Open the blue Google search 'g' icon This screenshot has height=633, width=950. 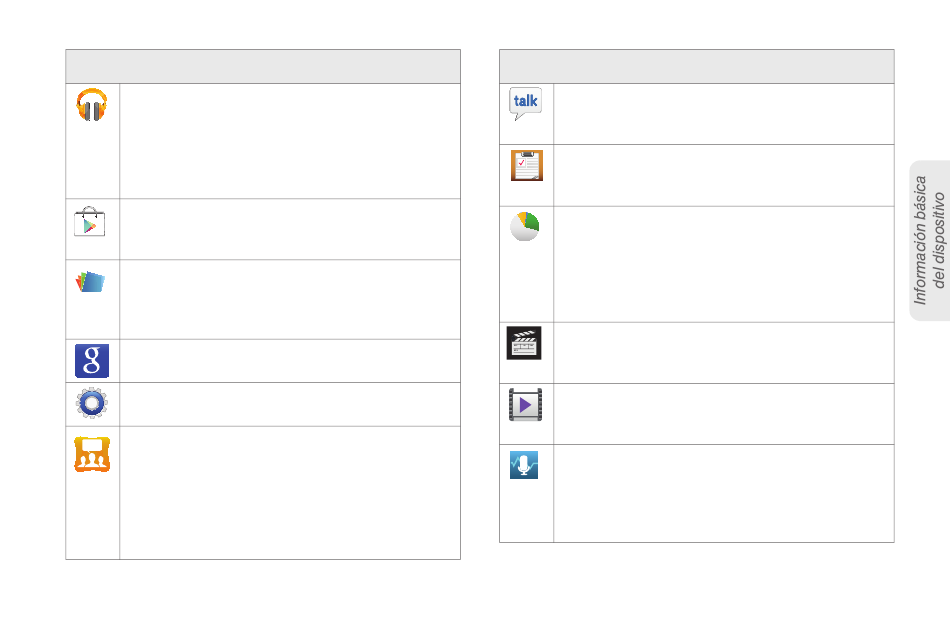point(91,361)
